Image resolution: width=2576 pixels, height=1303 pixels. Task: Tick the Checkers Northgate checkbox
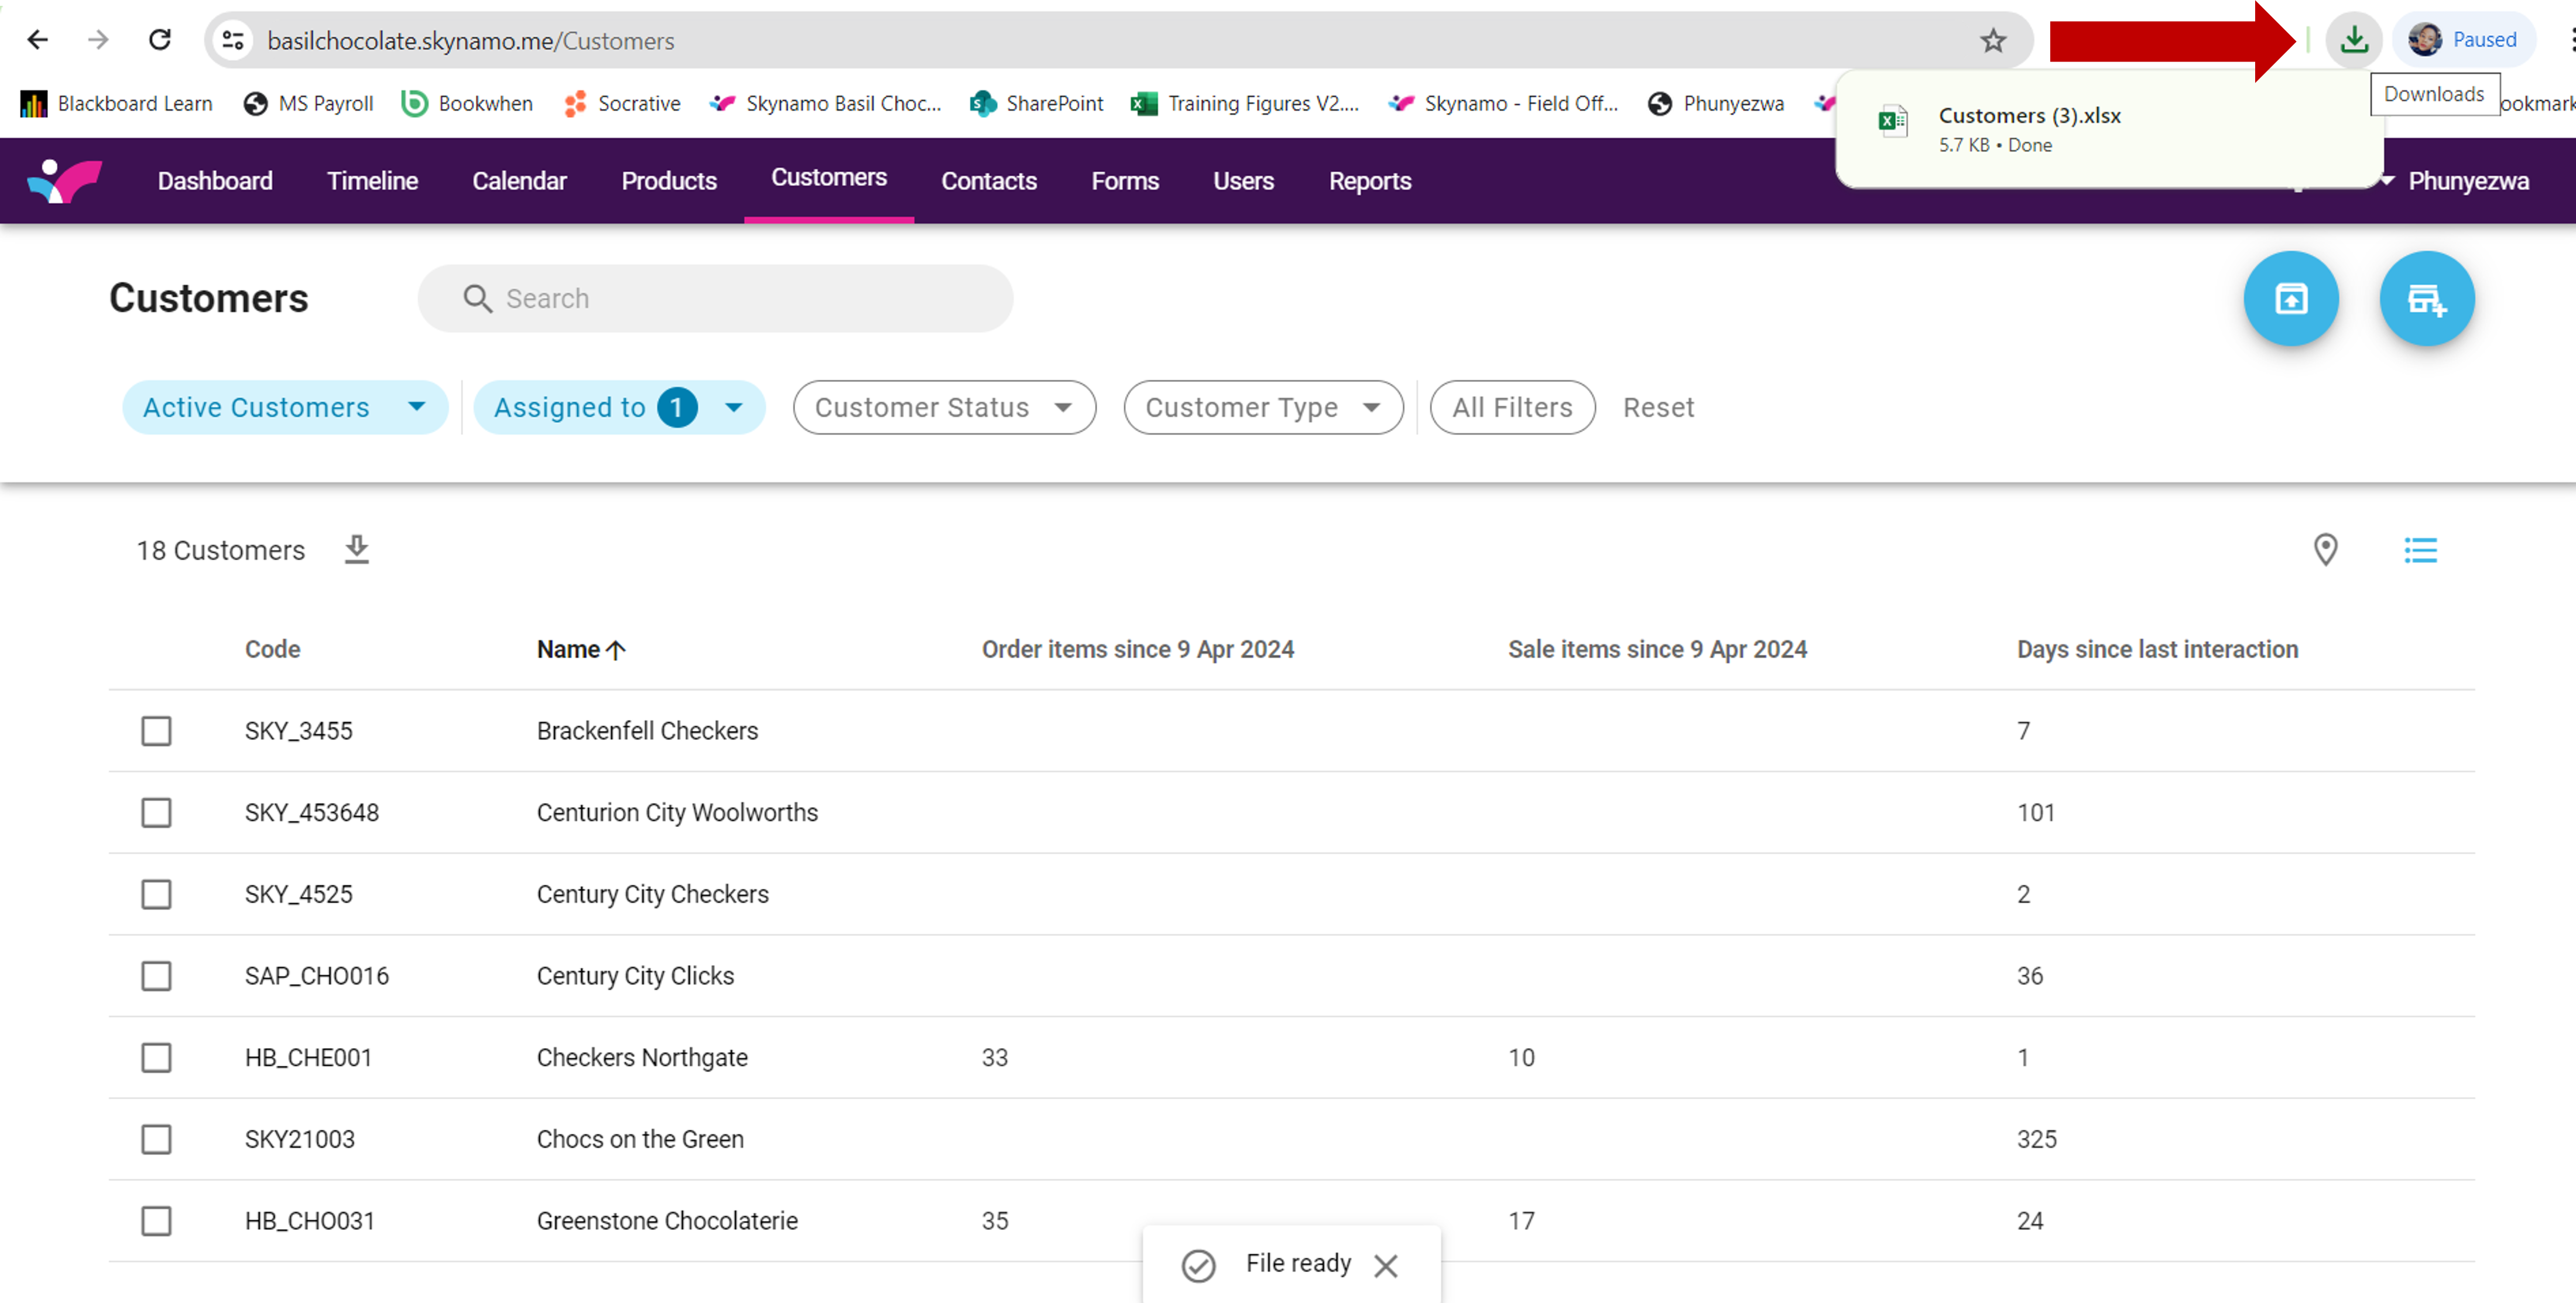pos(156,1057)
